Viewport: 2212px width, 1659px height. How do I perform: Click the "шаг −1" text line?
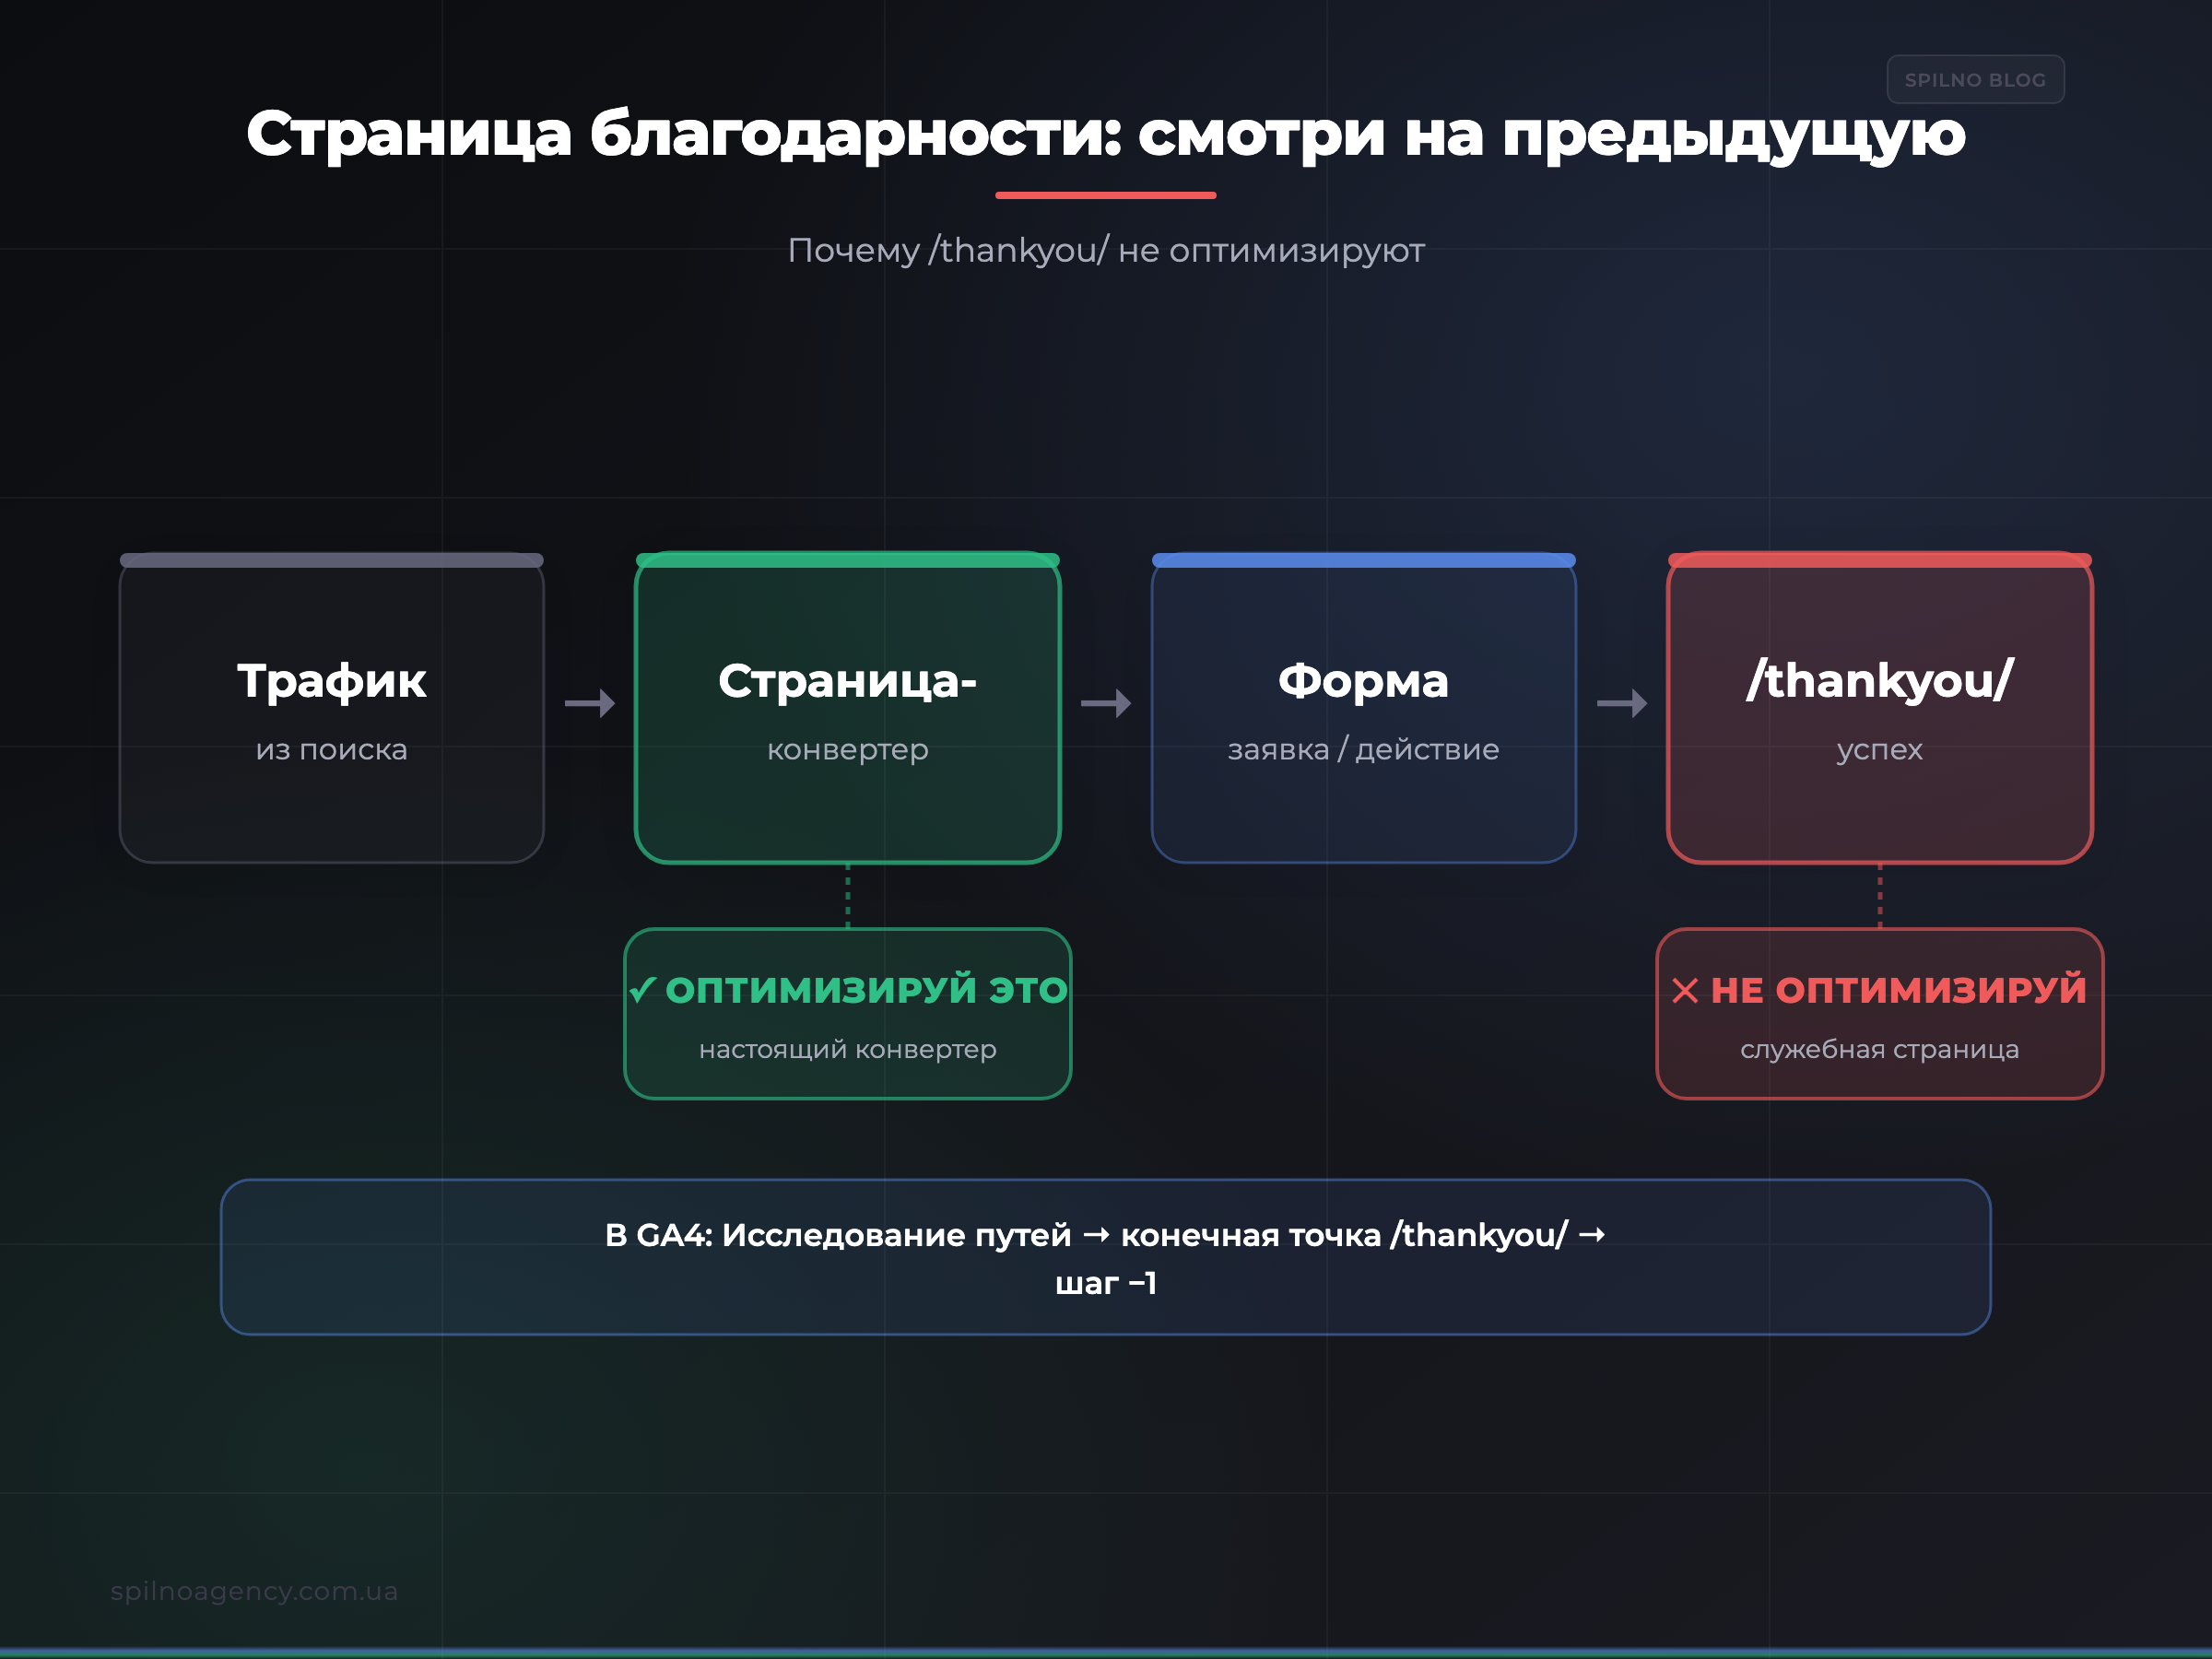[x=1106, y=1283]
